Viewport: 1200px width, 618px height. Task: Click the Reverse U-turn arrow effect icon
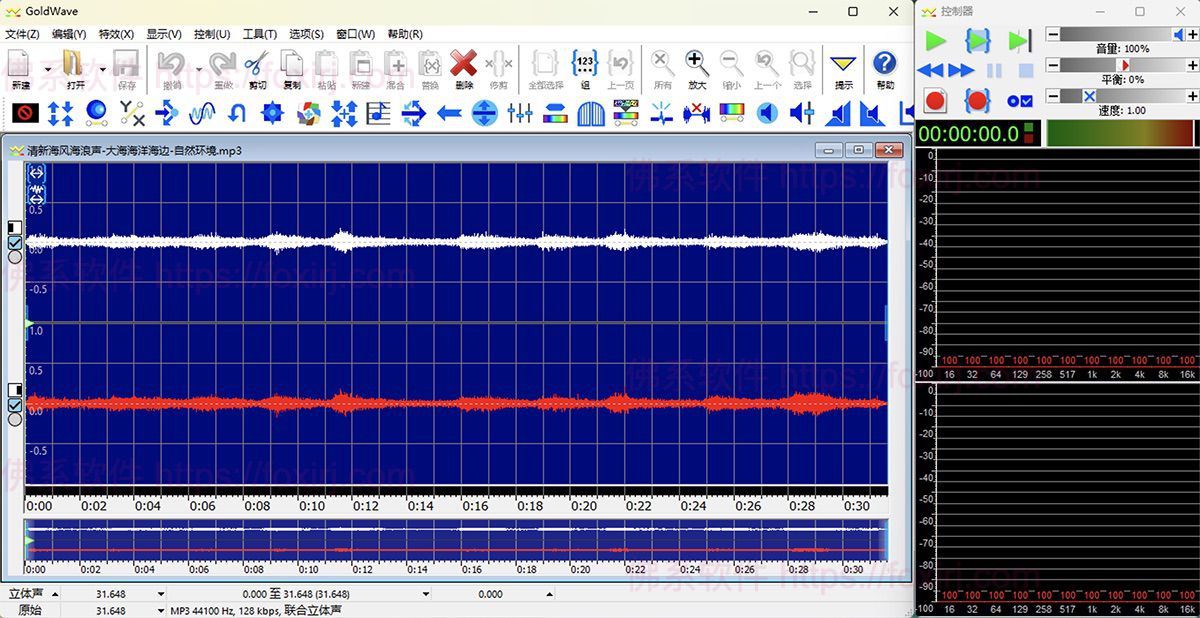[x=237, y=113]
